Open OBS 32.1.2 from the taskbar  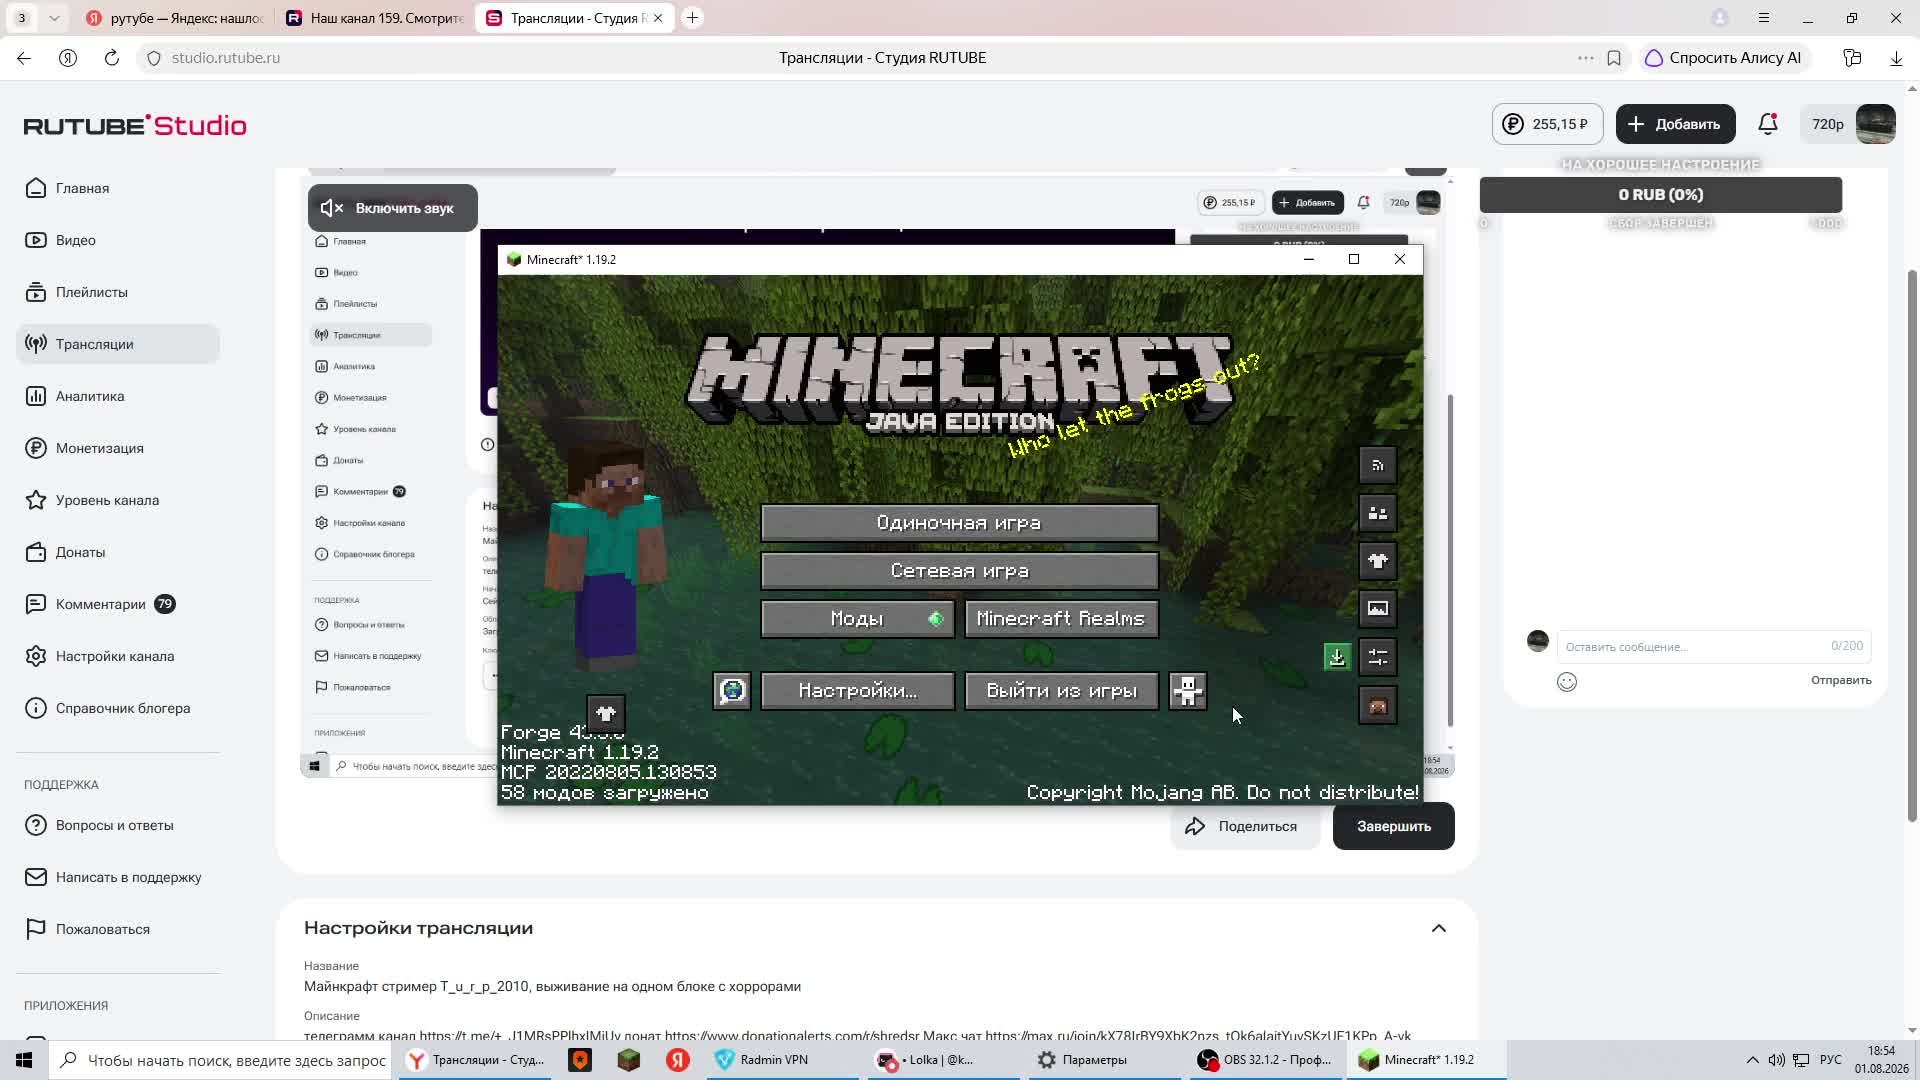1268,1060
